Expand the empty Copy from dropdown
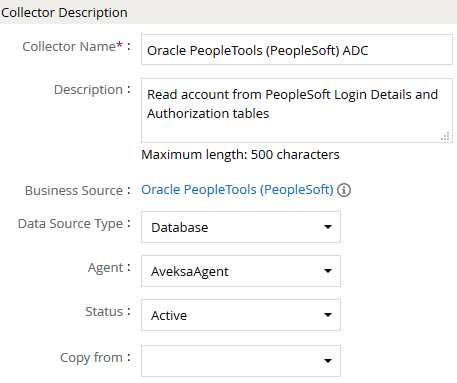Image resolution: width=457 pixels, height=383 pixels. 241,361
